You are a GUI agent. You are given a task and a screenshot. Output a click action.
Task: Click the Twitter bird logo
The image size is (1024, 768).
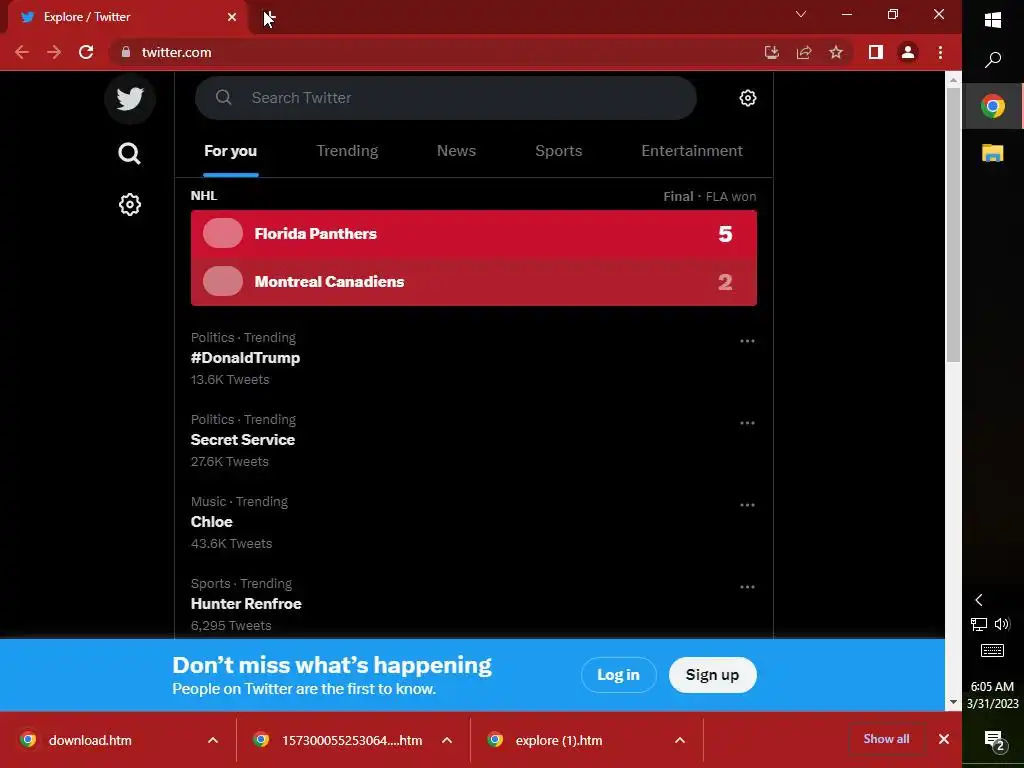130,99
